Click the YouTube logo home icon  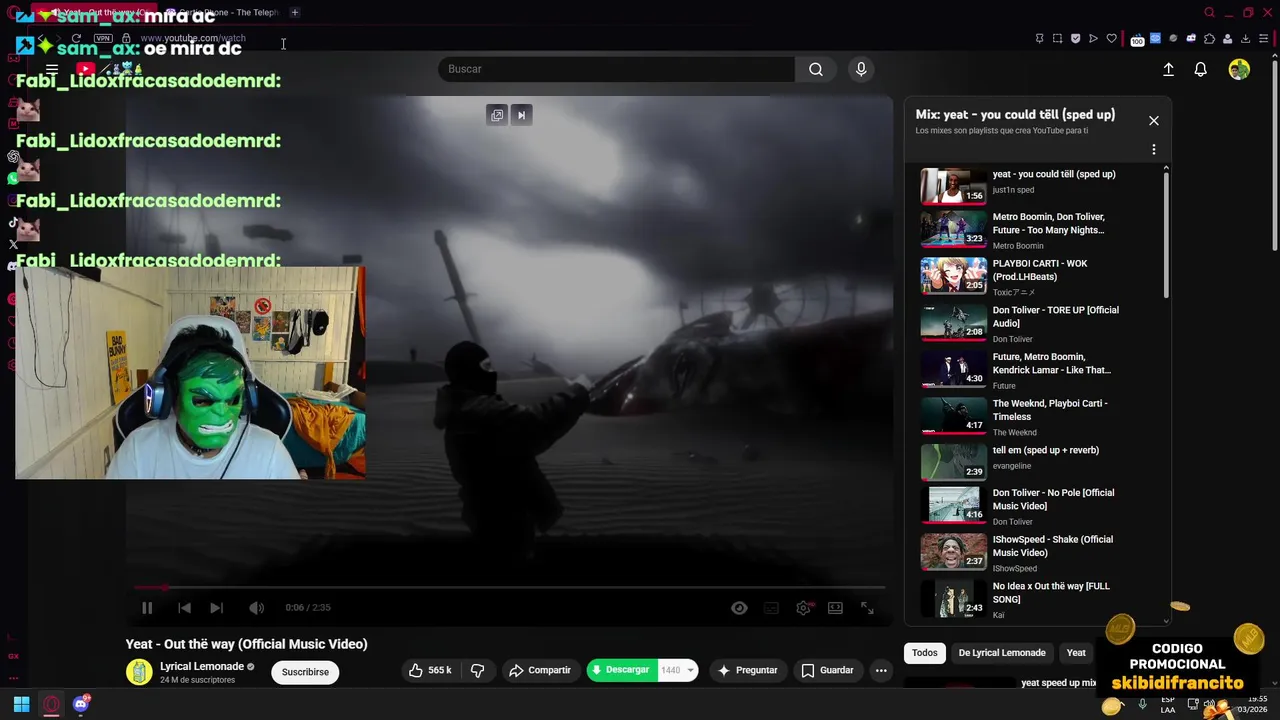click(86, 69)
